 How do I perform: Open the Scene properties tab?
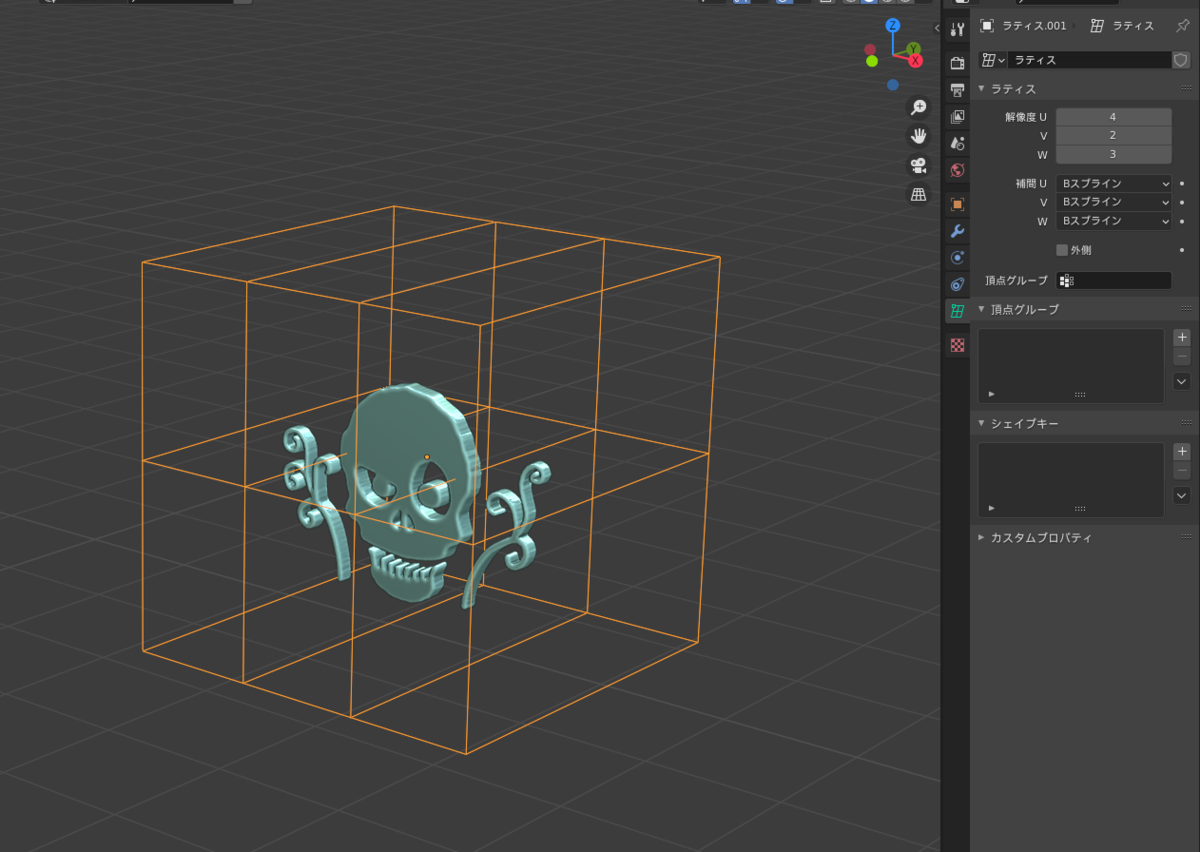[957, 143]
